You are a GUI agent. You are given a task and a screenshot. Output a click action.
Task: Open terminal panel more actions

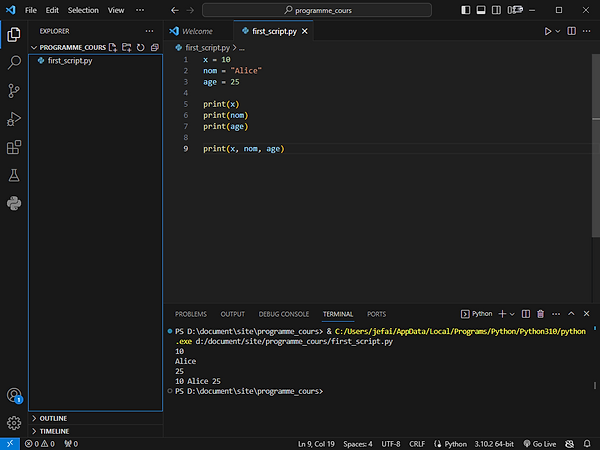point(556,314)
